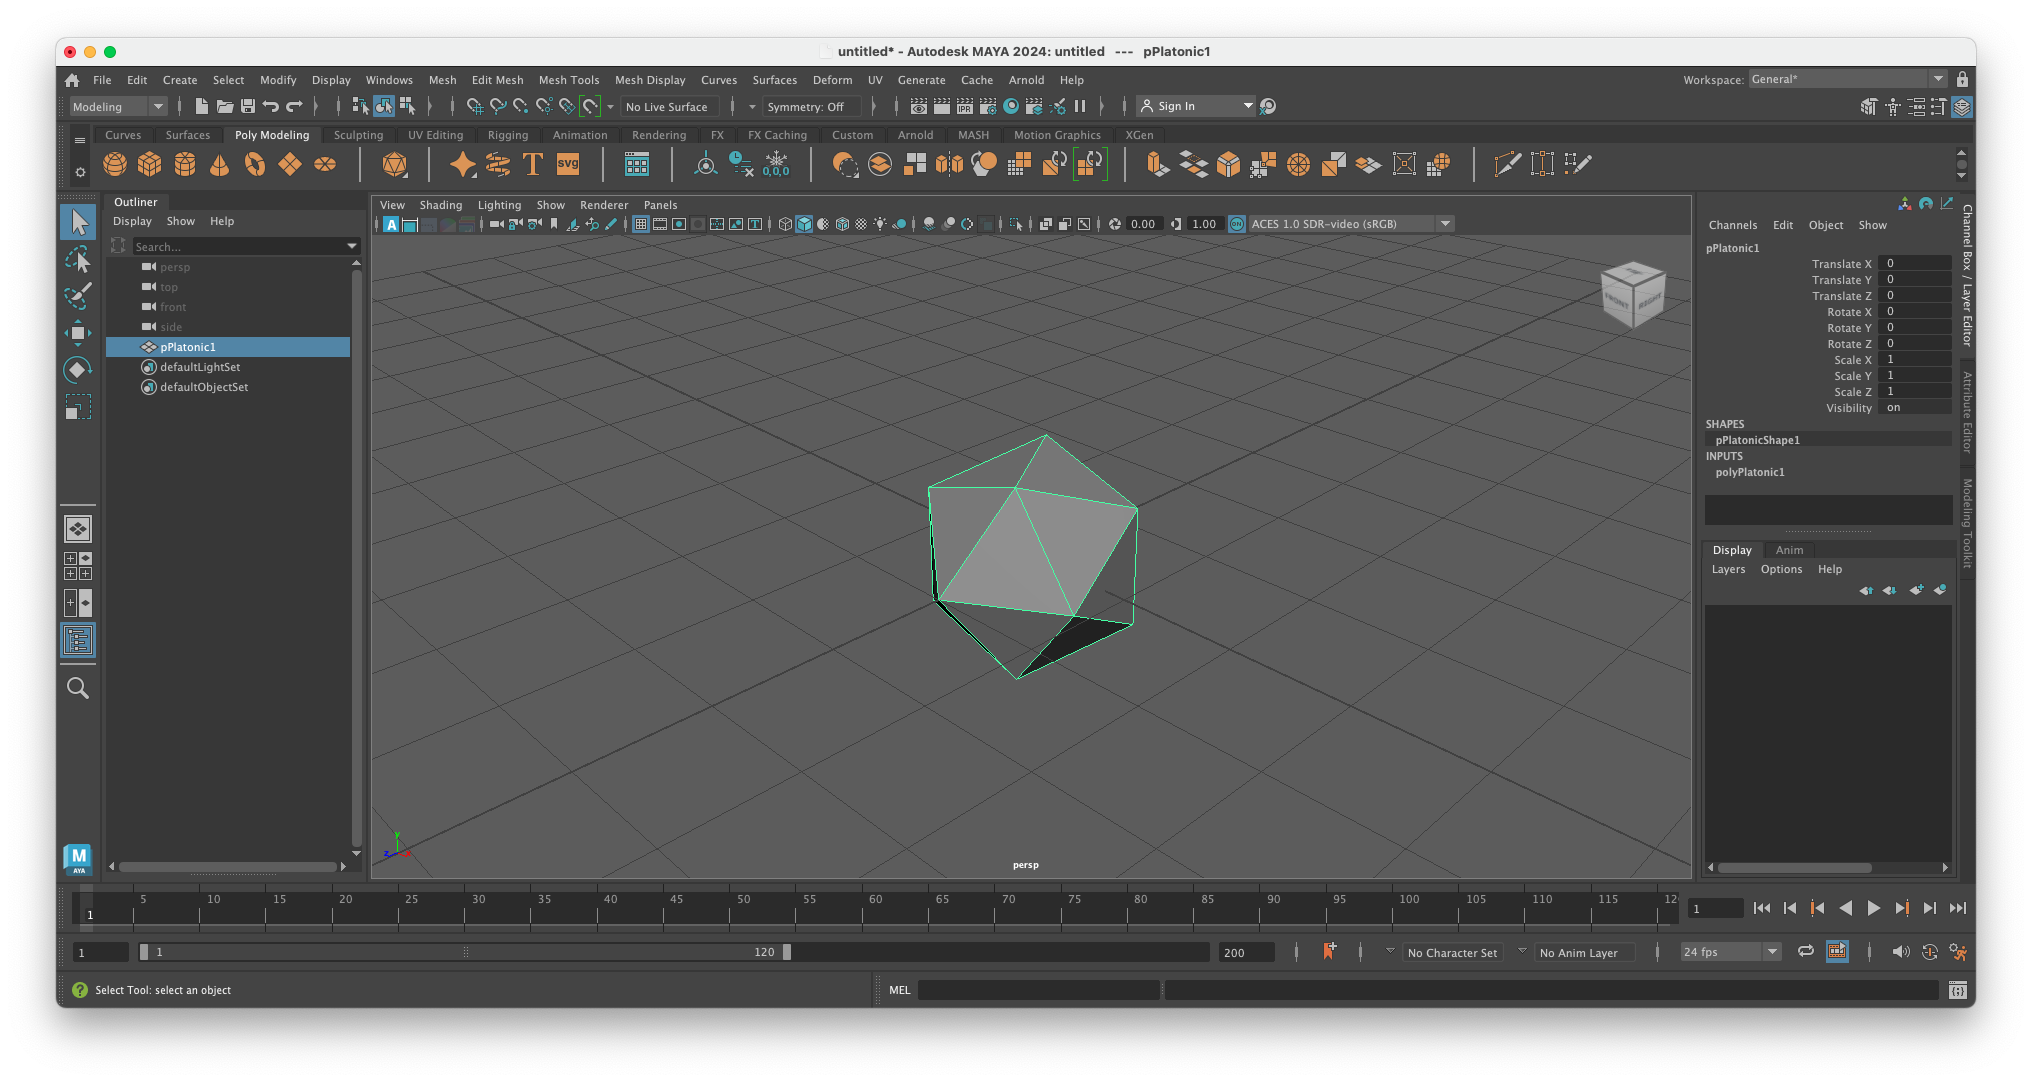This screenshot has width=2032, height=1082.
Task: Open the Mesh Tools menu
Action: coord(569,80)
